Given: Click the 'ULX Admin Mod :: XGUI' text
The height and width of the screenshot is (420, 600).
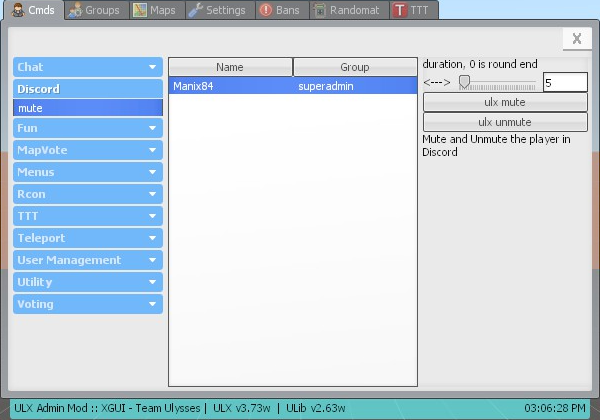Looking at the screenshot, I should 70,408.
